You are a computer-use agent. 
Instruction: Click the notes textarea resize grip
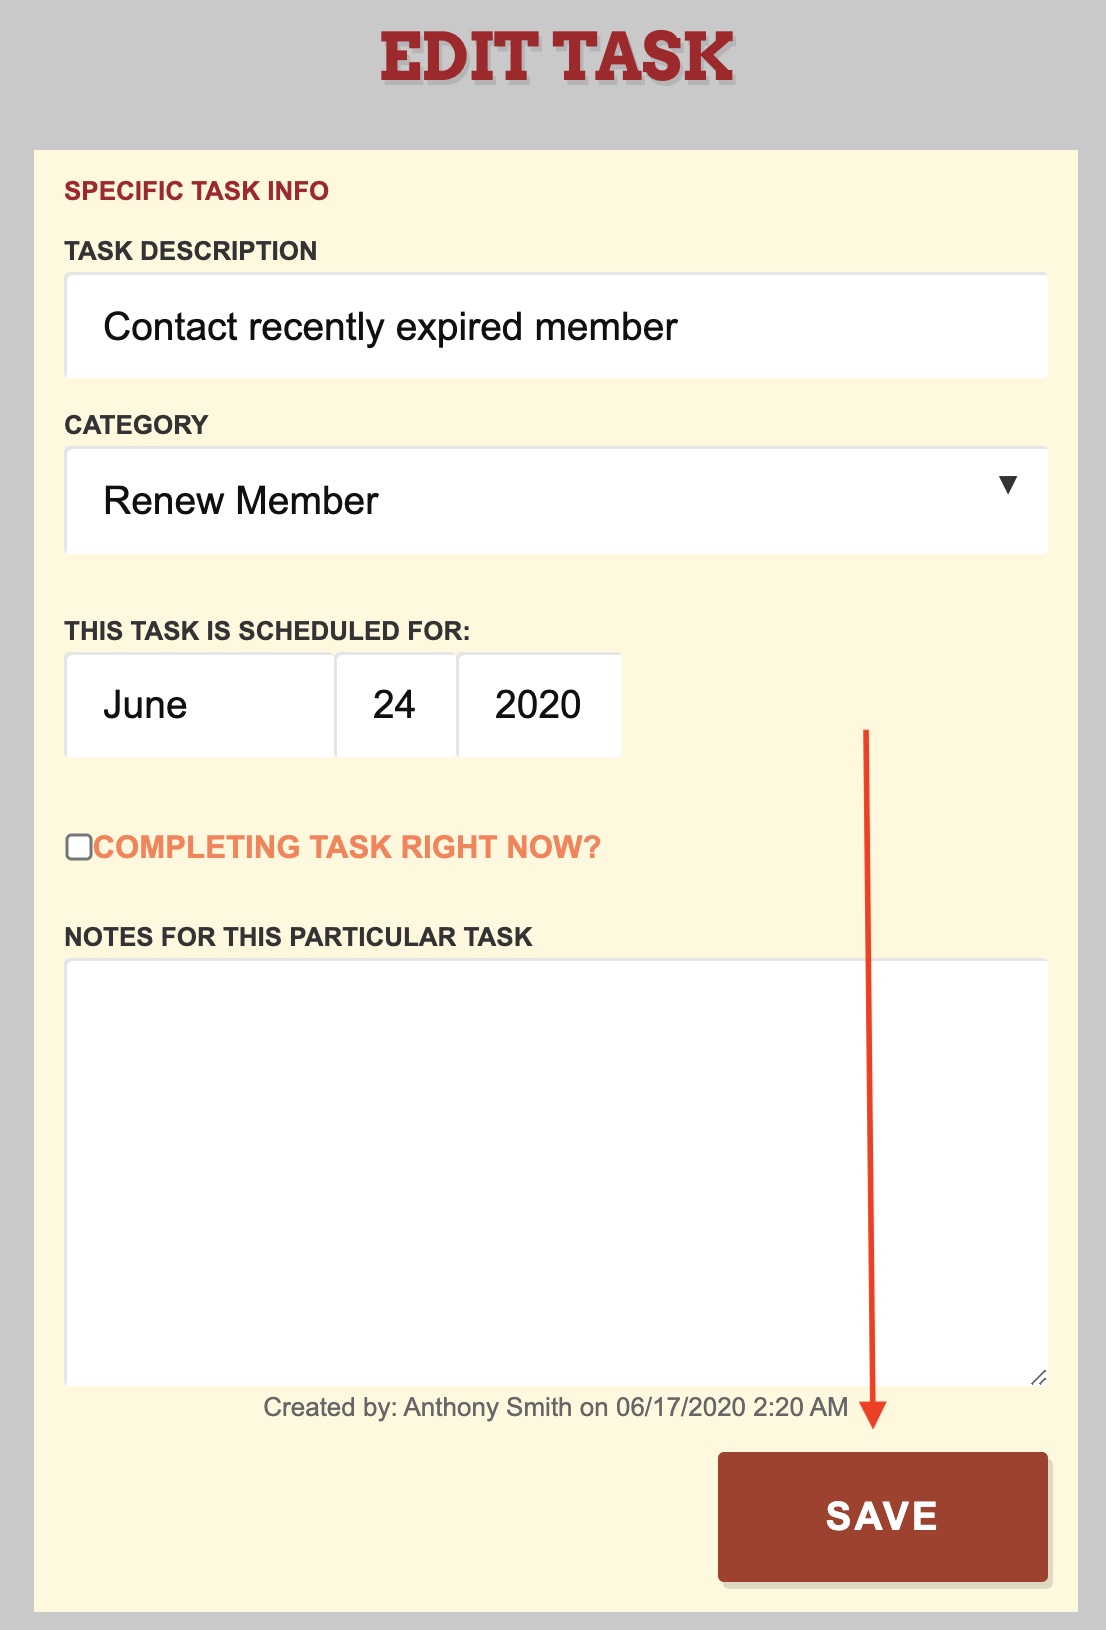point(1038,1377)
